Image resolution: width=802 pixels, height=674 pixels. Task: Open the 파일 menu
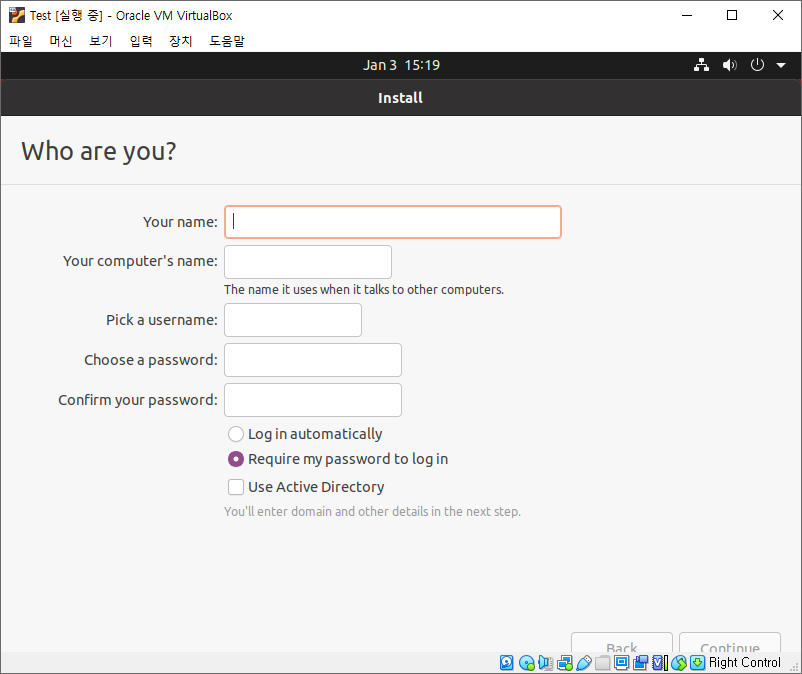pyautogui.click(x=21, y=41)
